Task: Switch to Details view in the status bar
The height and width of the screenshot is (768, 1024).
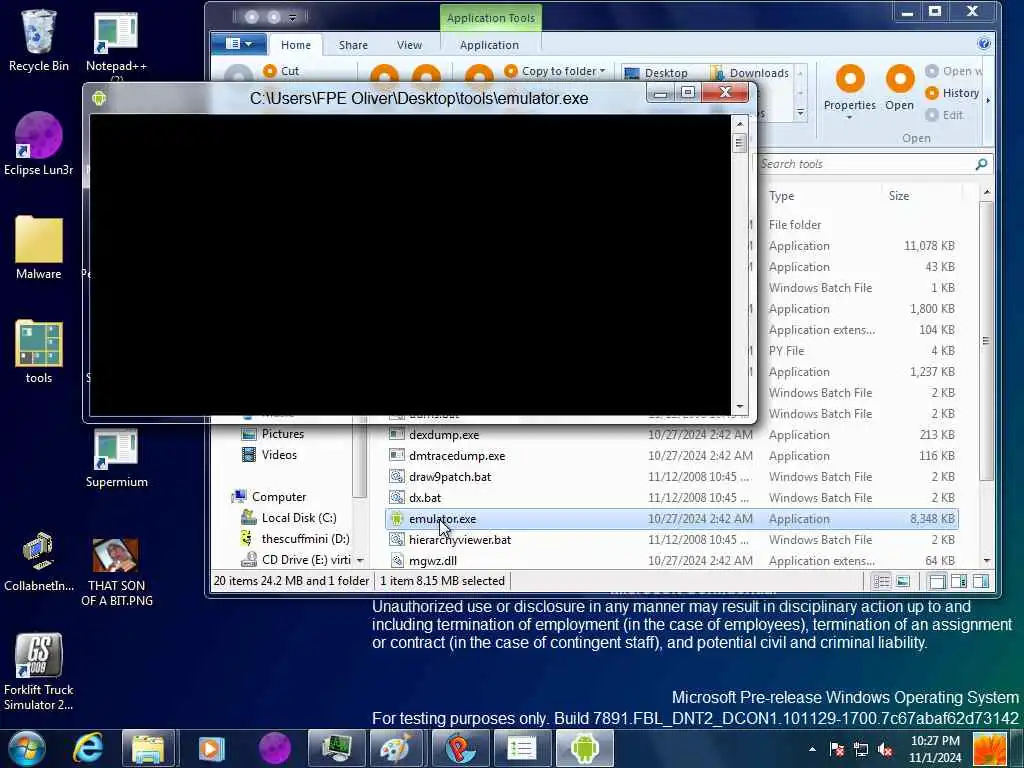Action: (882, 581)
